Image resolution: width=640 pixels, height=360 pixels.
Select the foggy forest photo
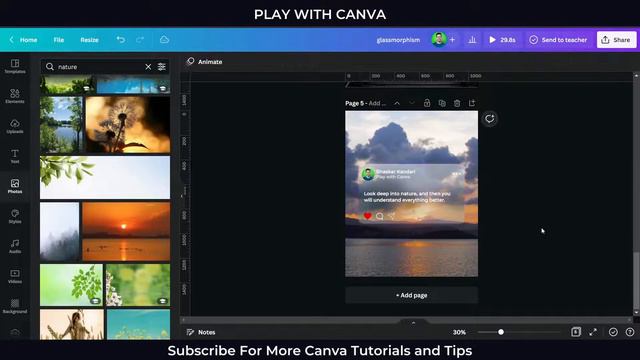click(x=60, y=231)
